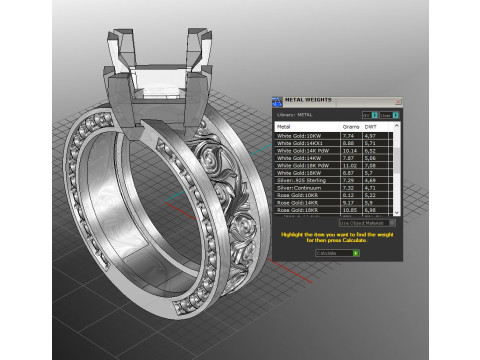Click the Calculate button
480x360 pixels.
tap(337, 253)
